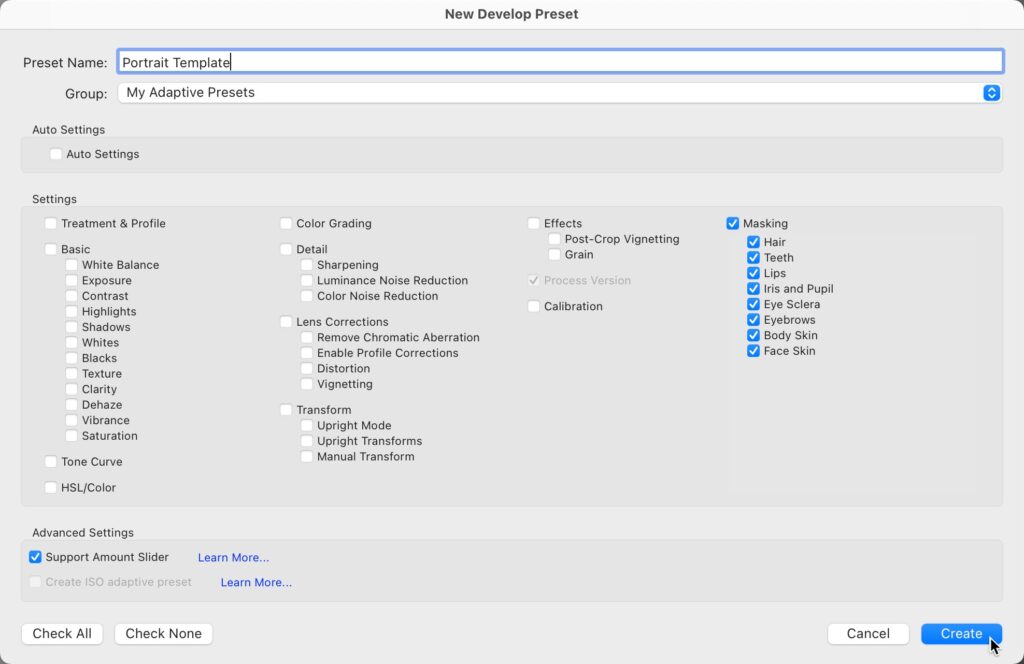Check the Treatment & Profile option
This screenshot has height=664, width=1024.
tap(51, 224)
